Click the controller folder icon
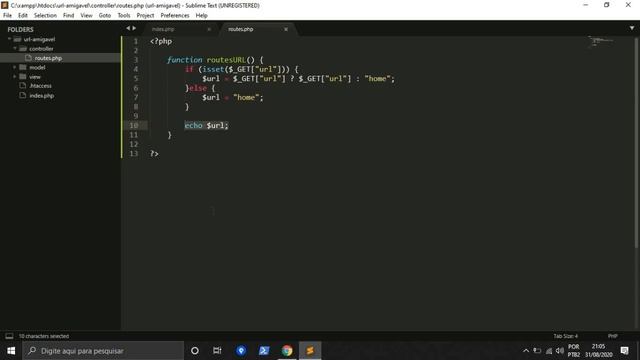The image size is (640, 360). pos(23,49)
